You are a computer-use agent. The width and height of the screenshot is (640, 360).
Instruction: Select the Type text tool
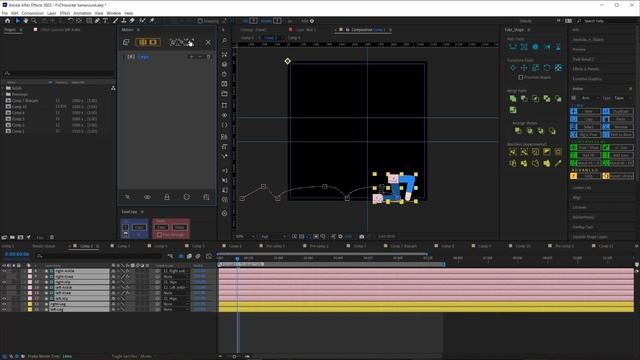(x=105, y=20)
